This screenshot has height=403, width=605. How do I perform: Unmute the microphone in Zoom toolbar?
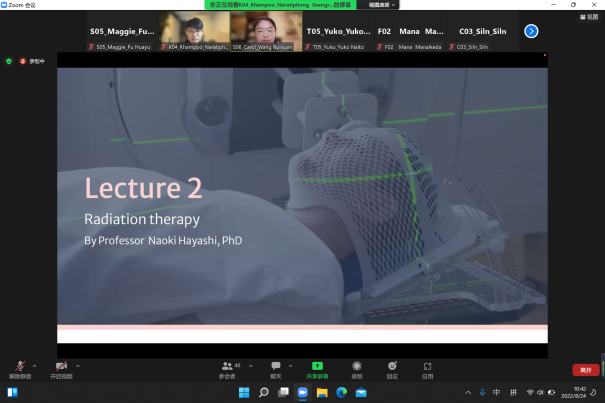coord(19,368)
